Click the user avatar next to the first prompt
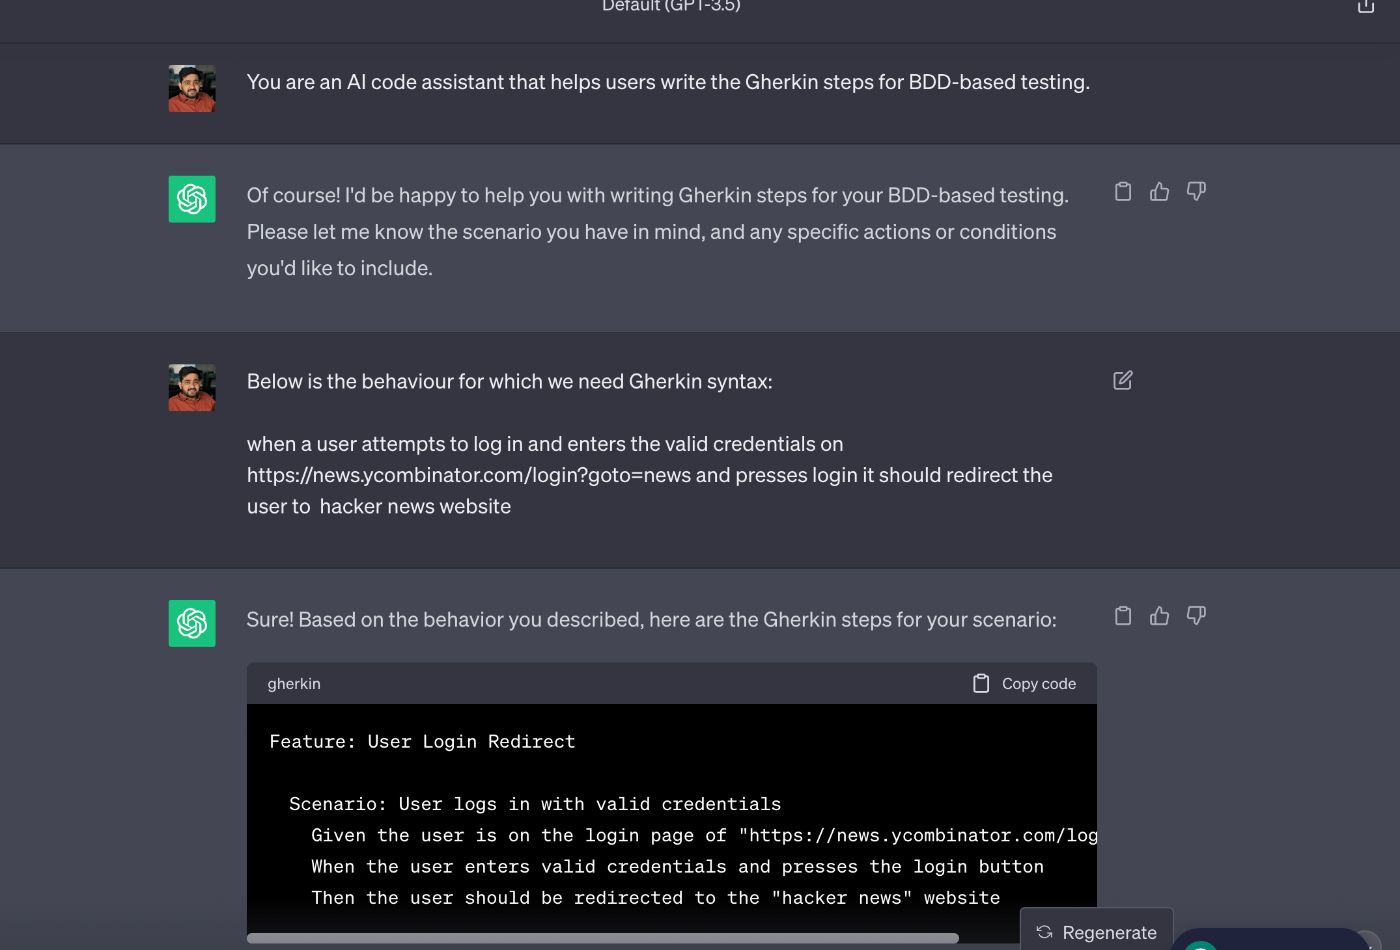 [191, 88]
